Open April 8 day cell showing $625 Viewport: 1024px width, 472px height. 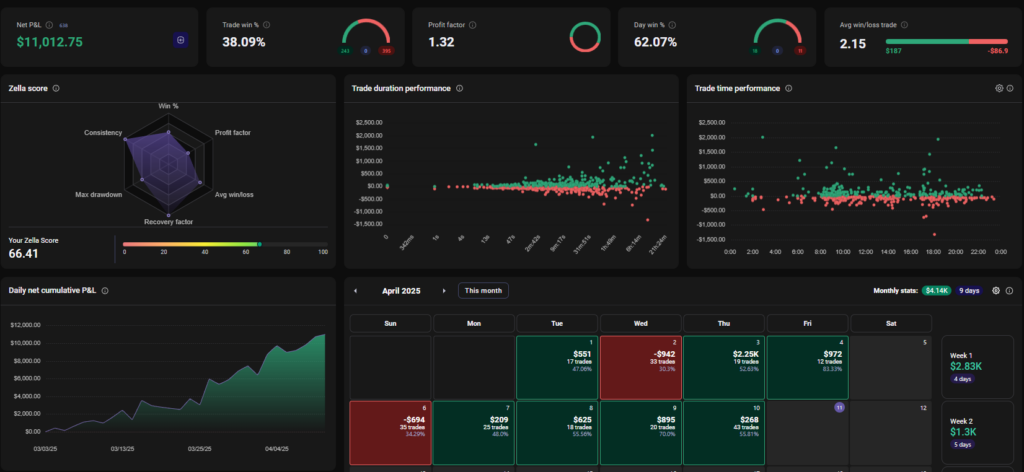tap(557, 433)
